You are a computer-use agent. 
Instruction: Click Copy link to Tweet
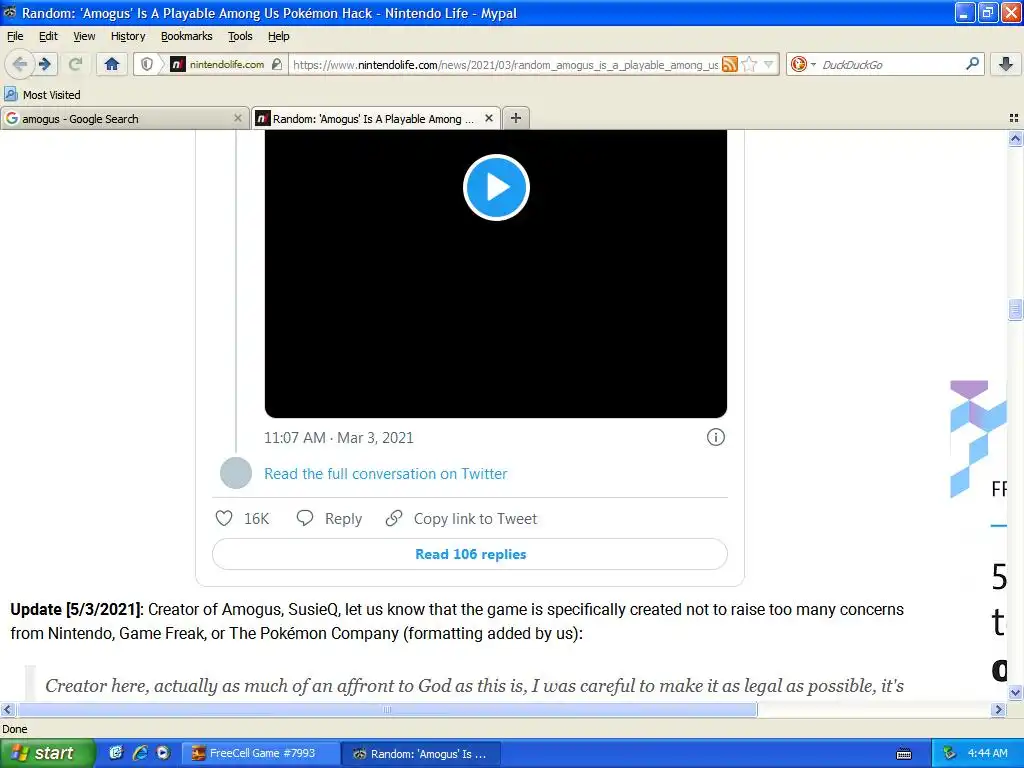point(475,519)
